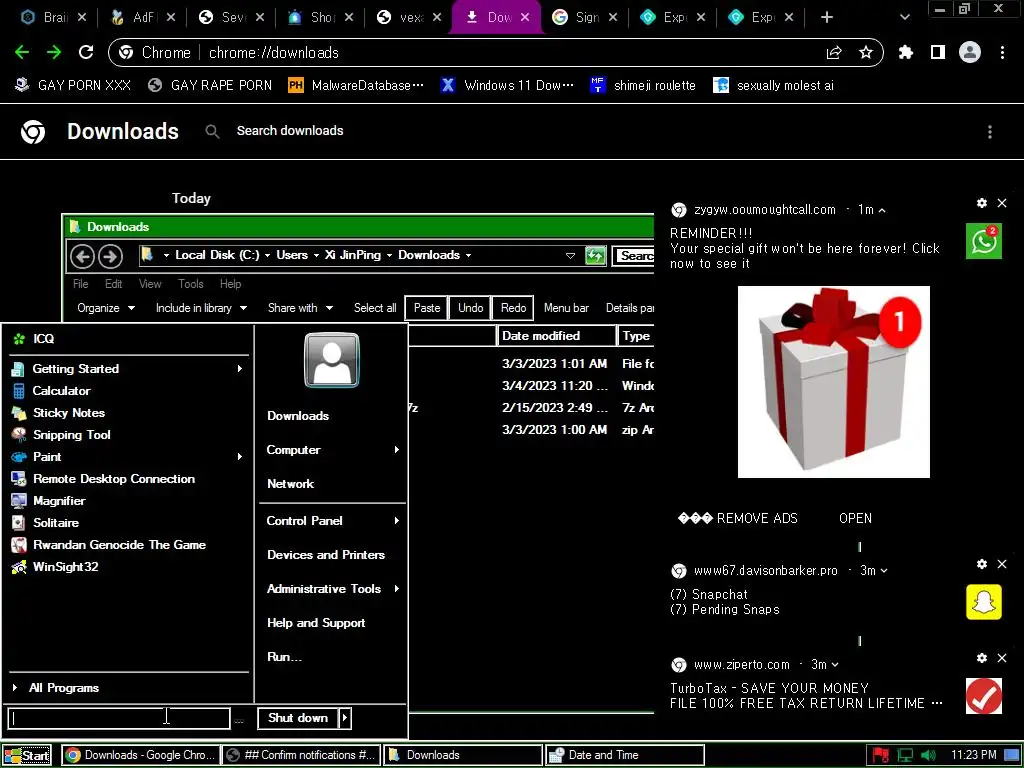Click OPEN on the gift notification

[x=856, y=519]
